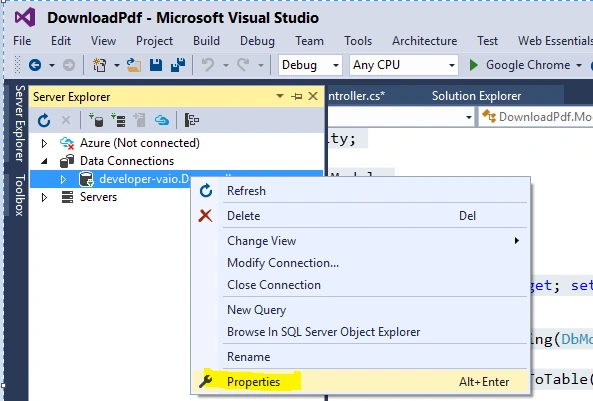593x401 pixels.
Task: Open the Build menu
Action: pos(206,40)
